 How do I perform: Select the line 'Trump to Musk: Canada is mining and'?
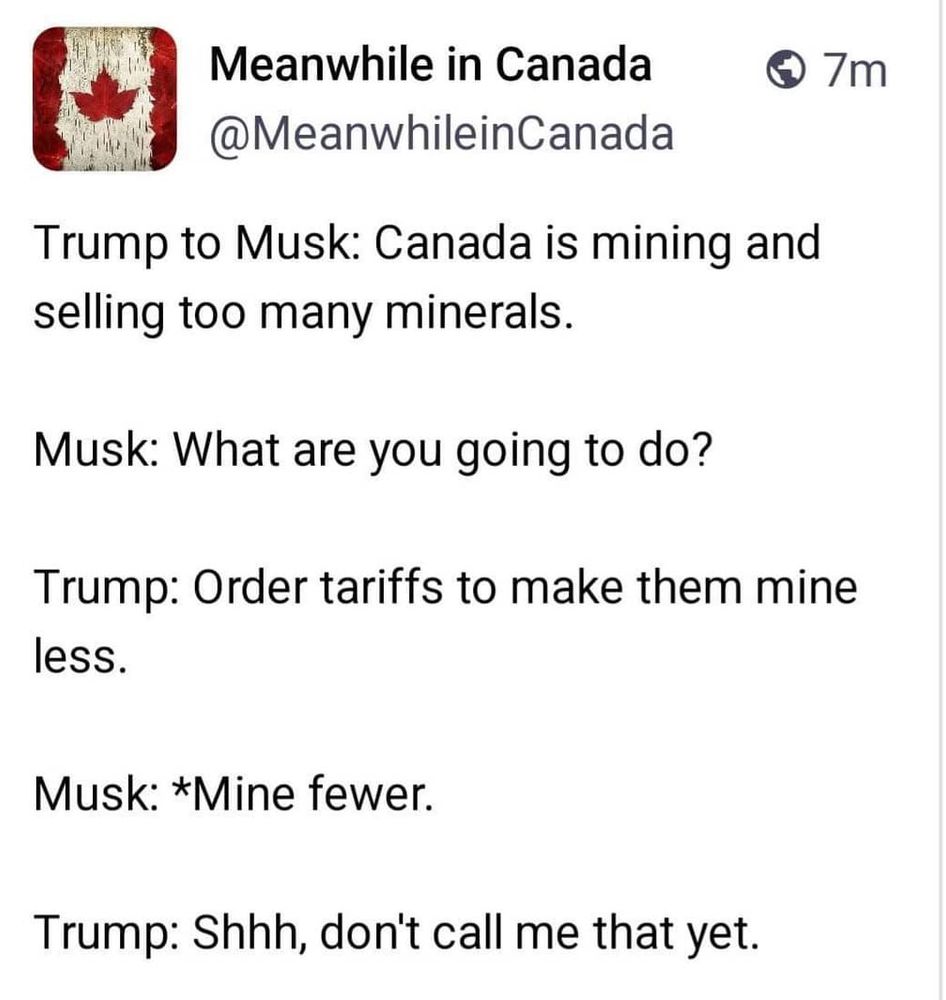pos(427,245)
